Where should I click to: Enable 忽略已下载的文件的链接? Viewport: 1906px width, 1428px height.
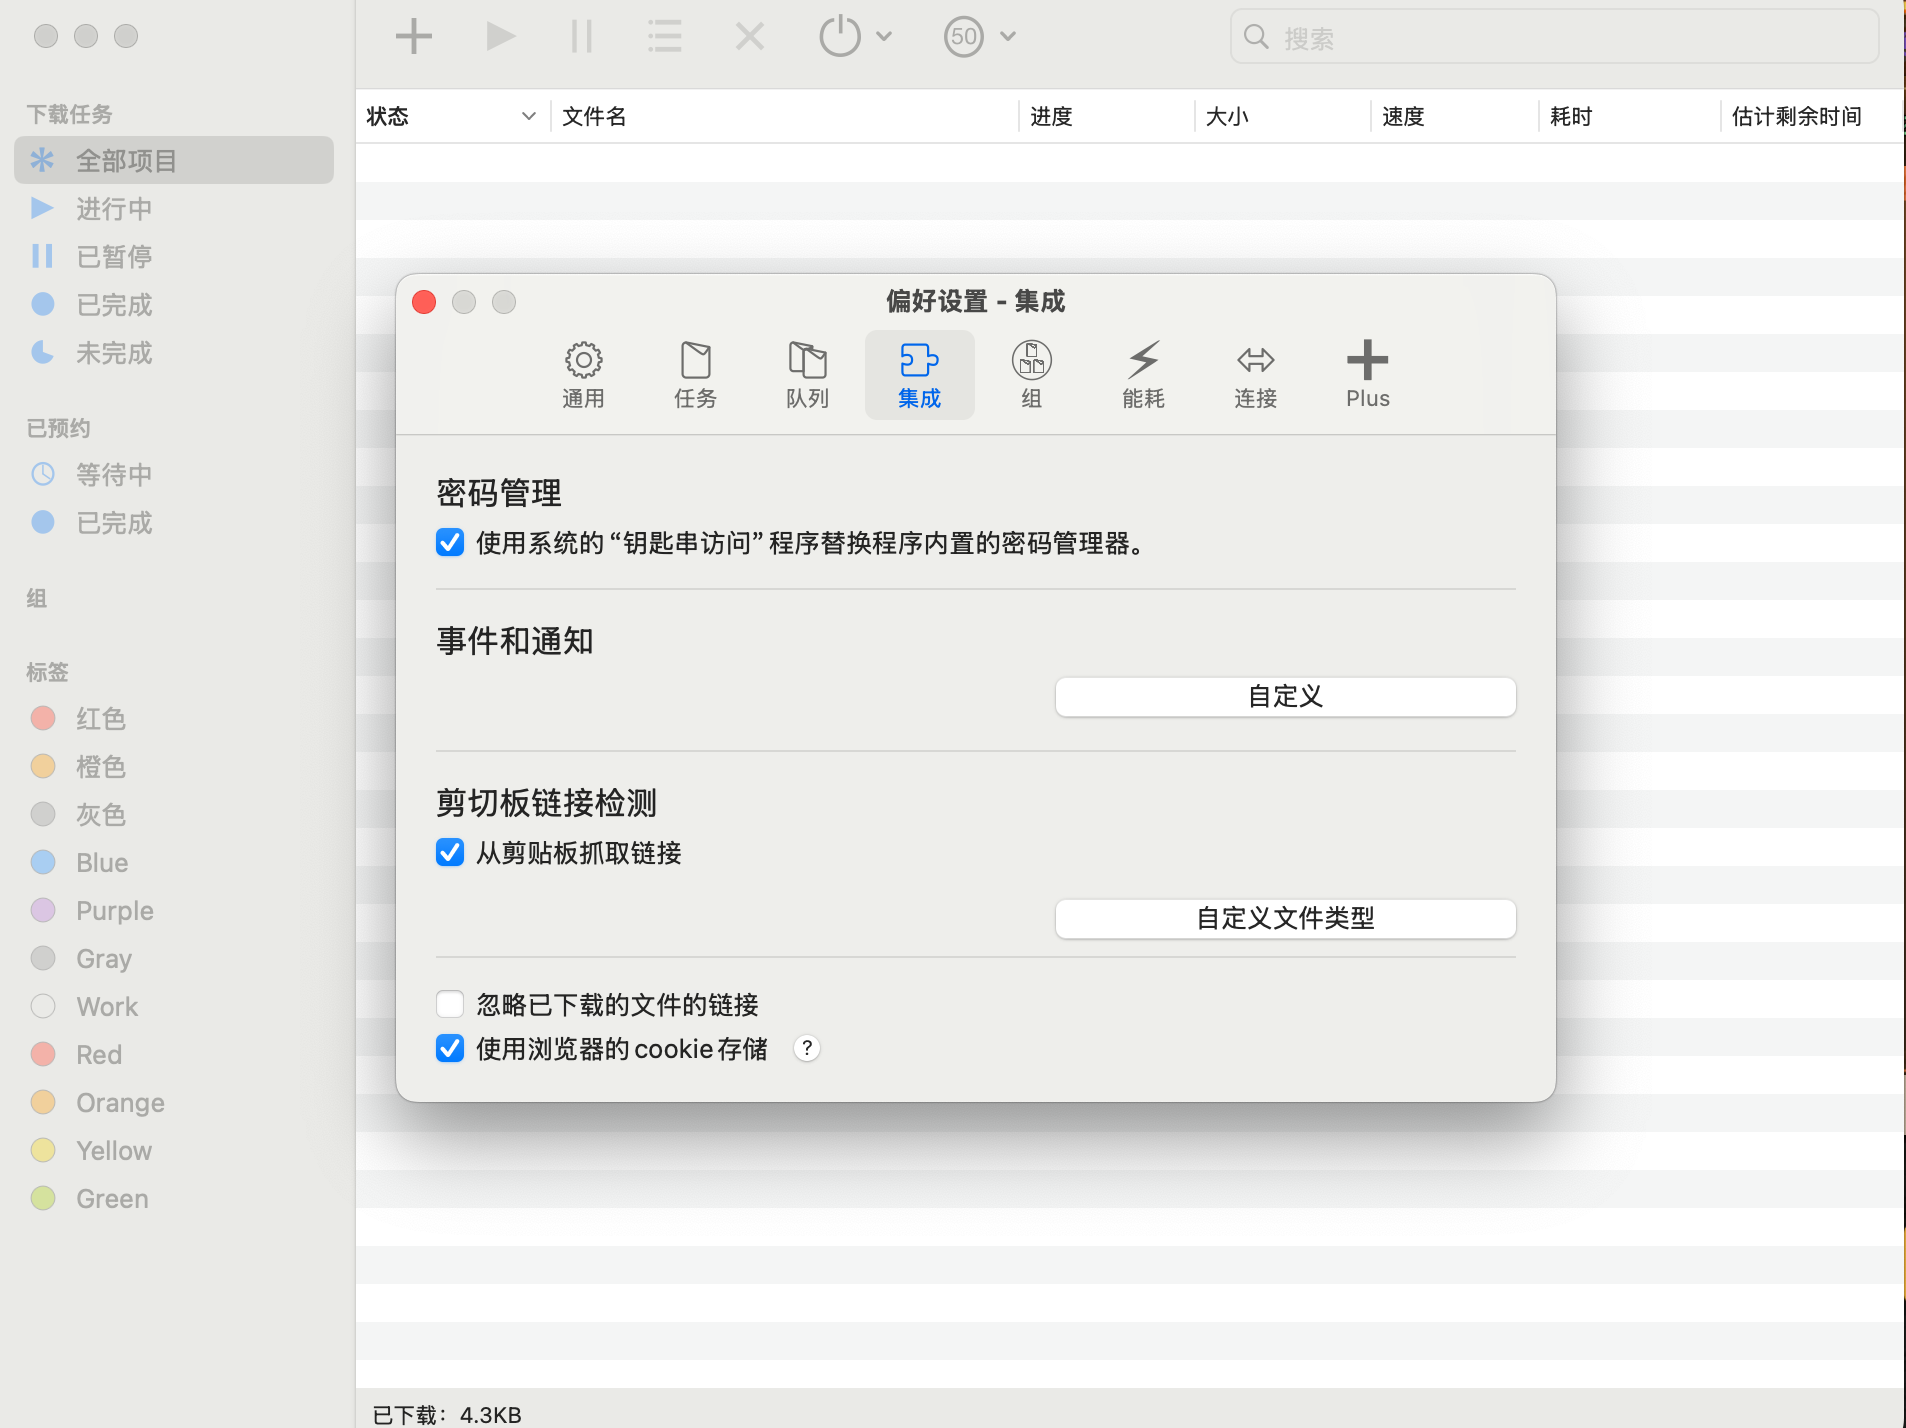tap(450, 1003)
